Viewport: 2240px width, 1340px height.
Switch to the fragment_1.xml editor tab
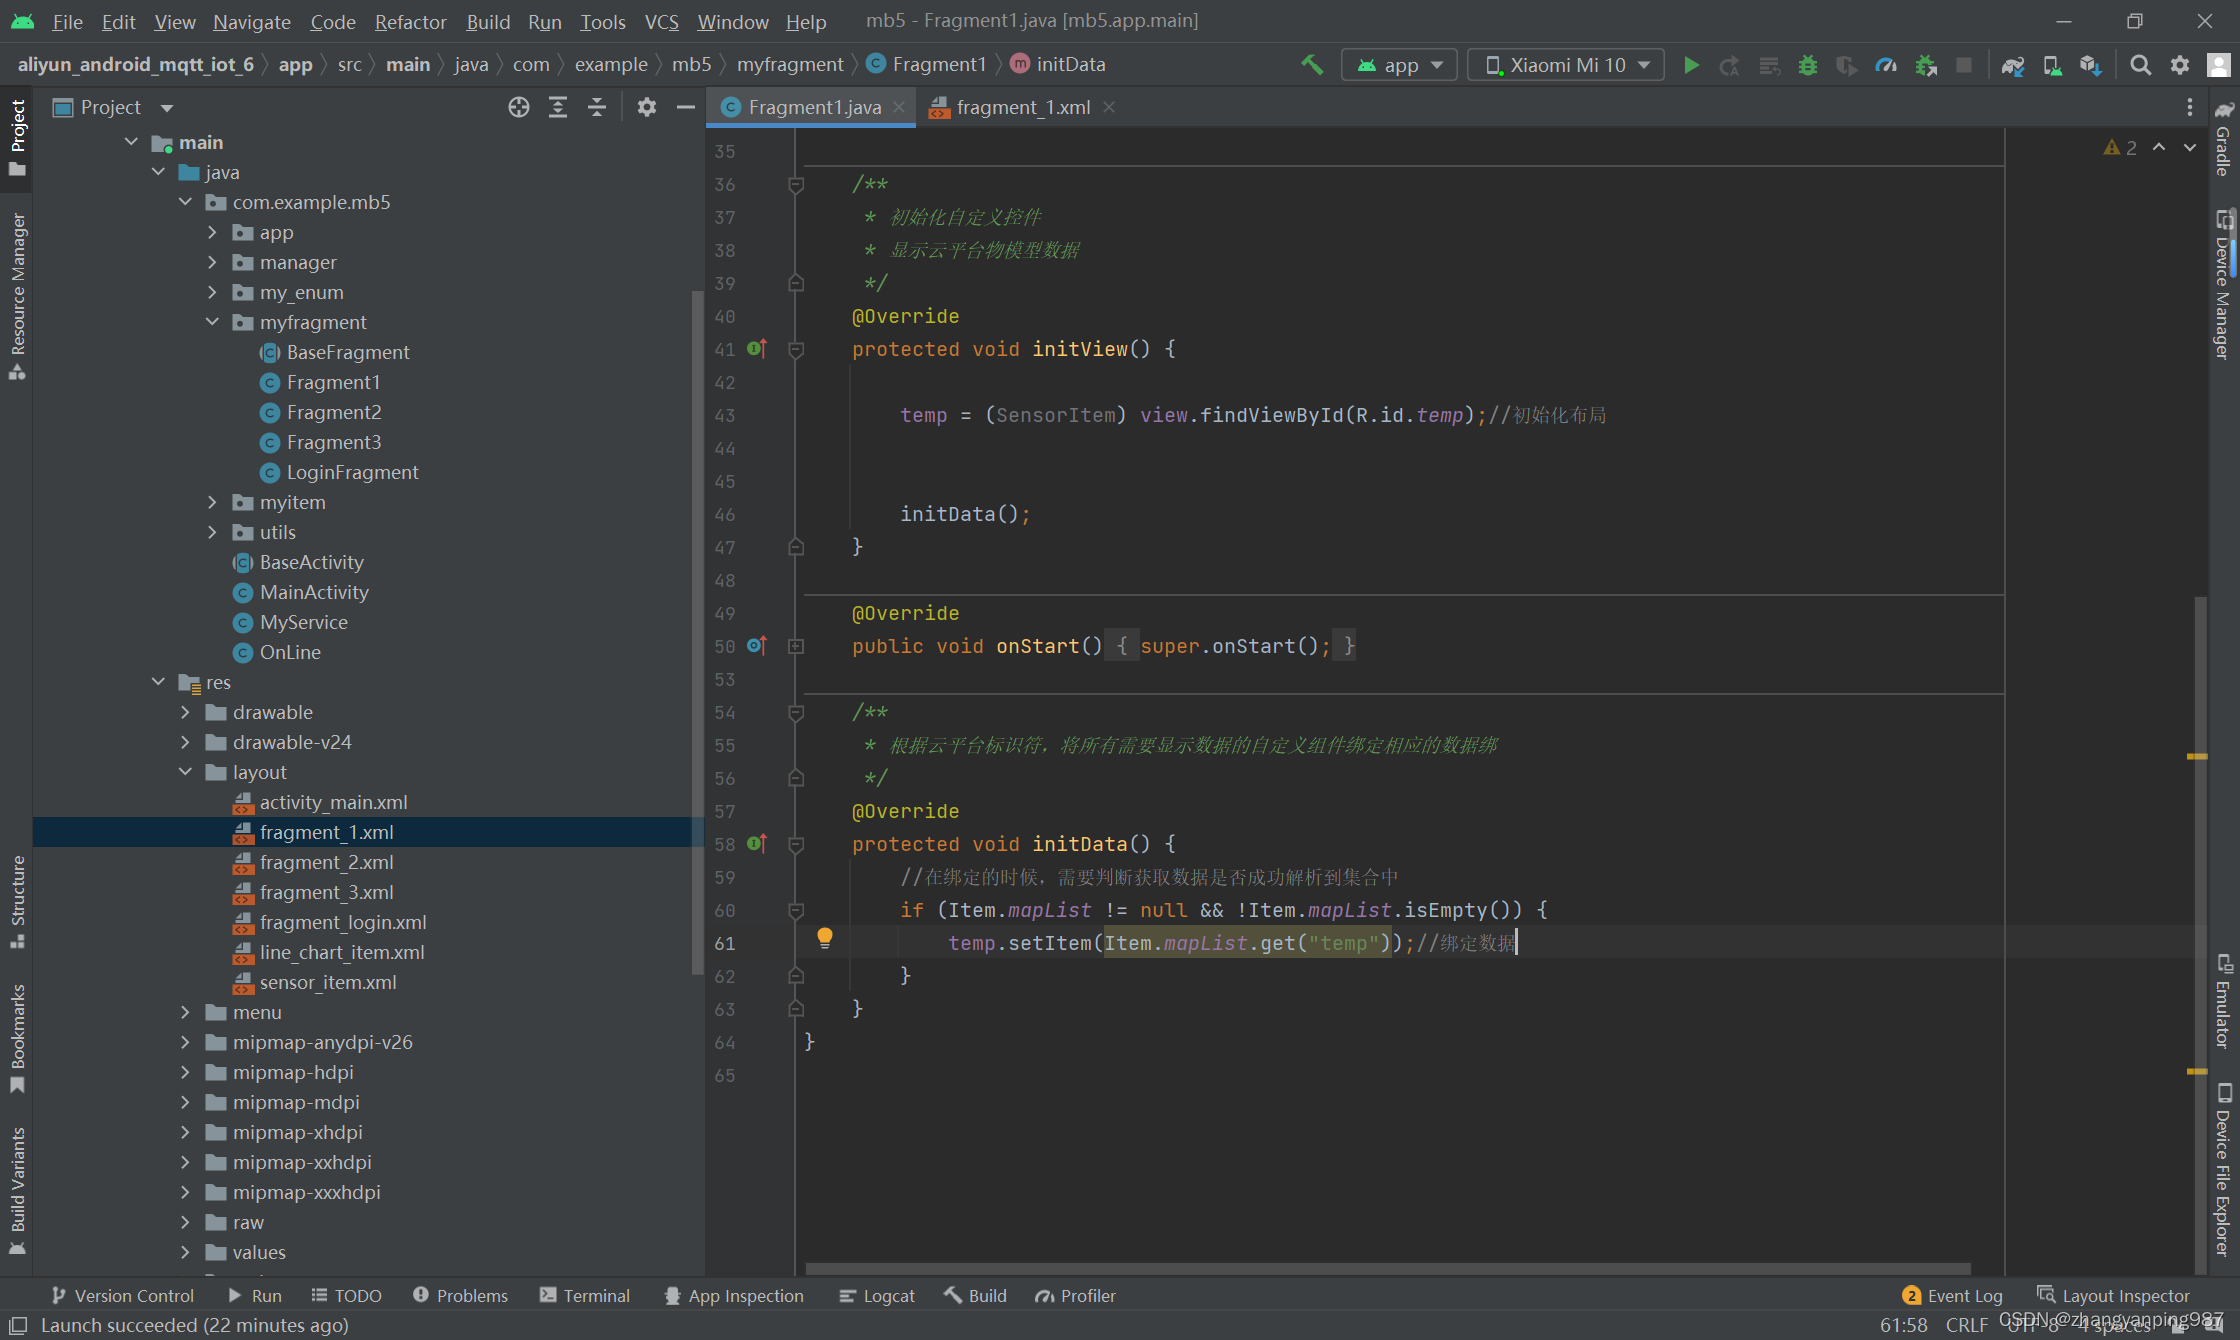tap(1021, 107)
